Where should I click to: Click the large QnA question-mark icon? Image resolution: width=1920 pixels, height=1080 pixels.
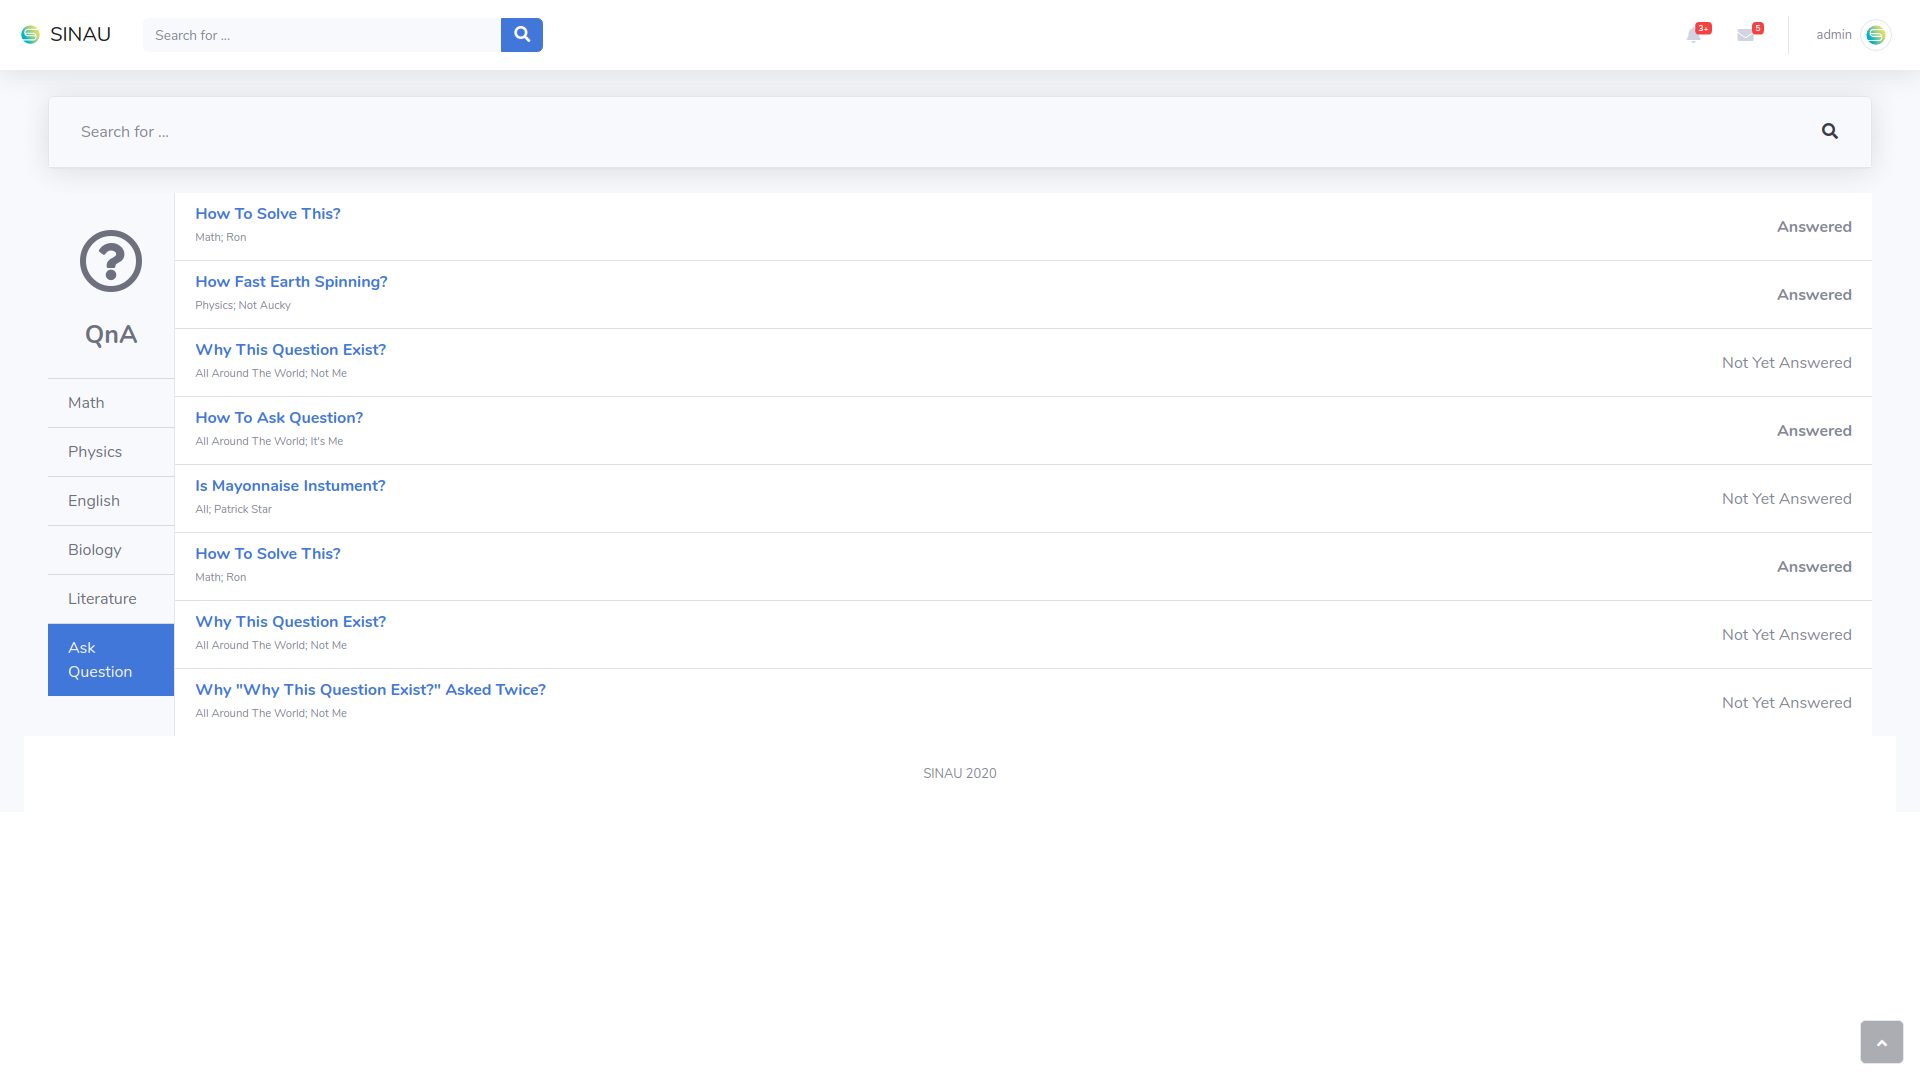pyautogui.click(x=111, y=261)
